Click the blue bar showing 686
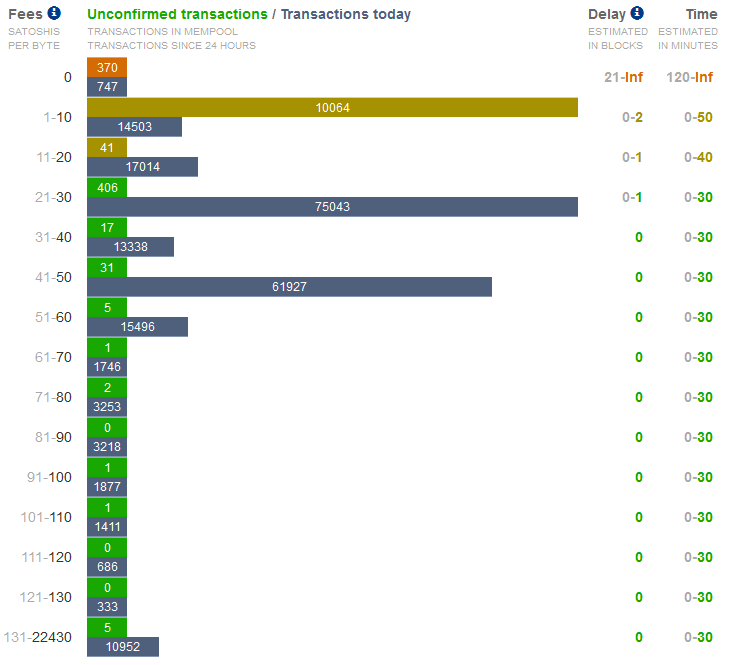 coord(107,566)
